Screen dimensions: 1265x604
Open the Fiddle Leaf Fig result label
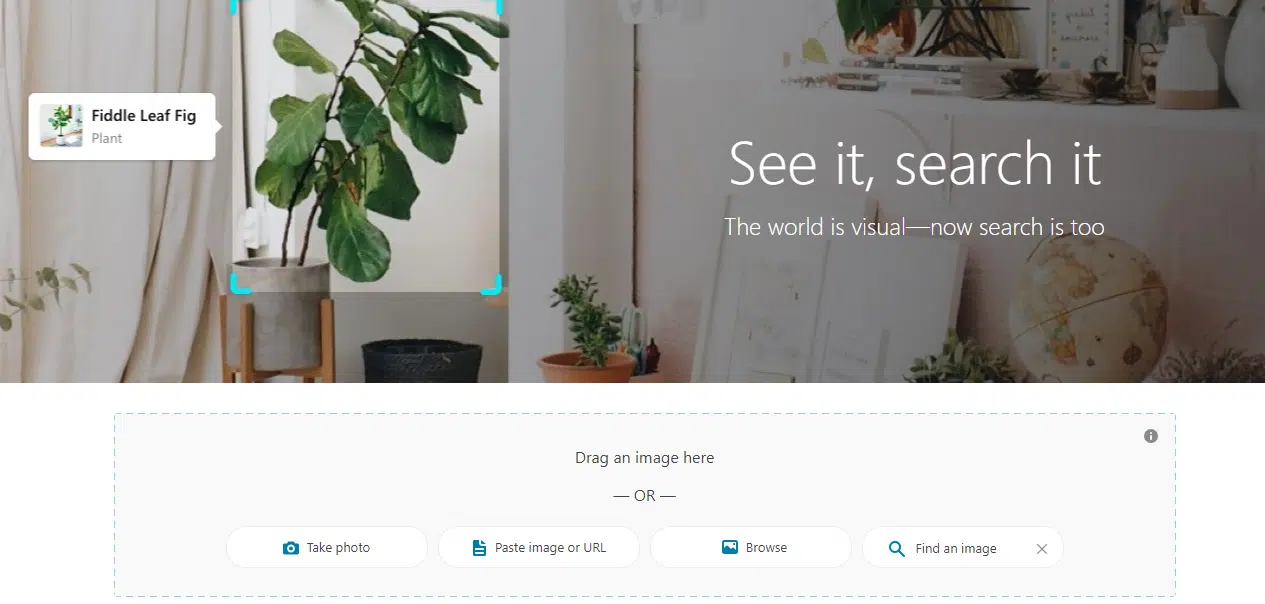point(144,116)
